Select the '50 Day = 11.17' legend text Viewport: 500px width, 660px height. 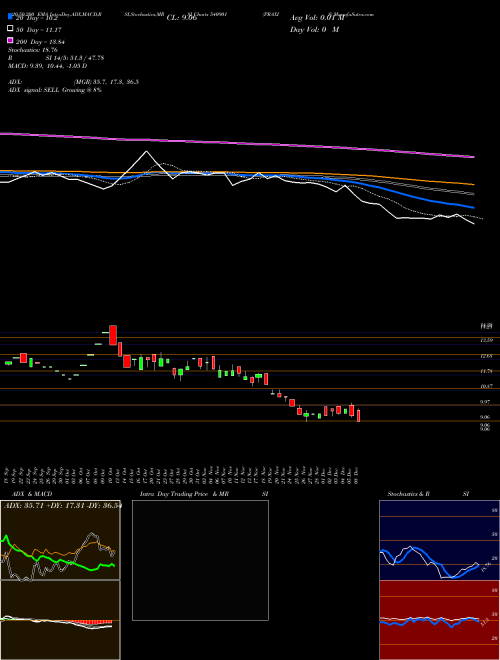pos(39,29)
